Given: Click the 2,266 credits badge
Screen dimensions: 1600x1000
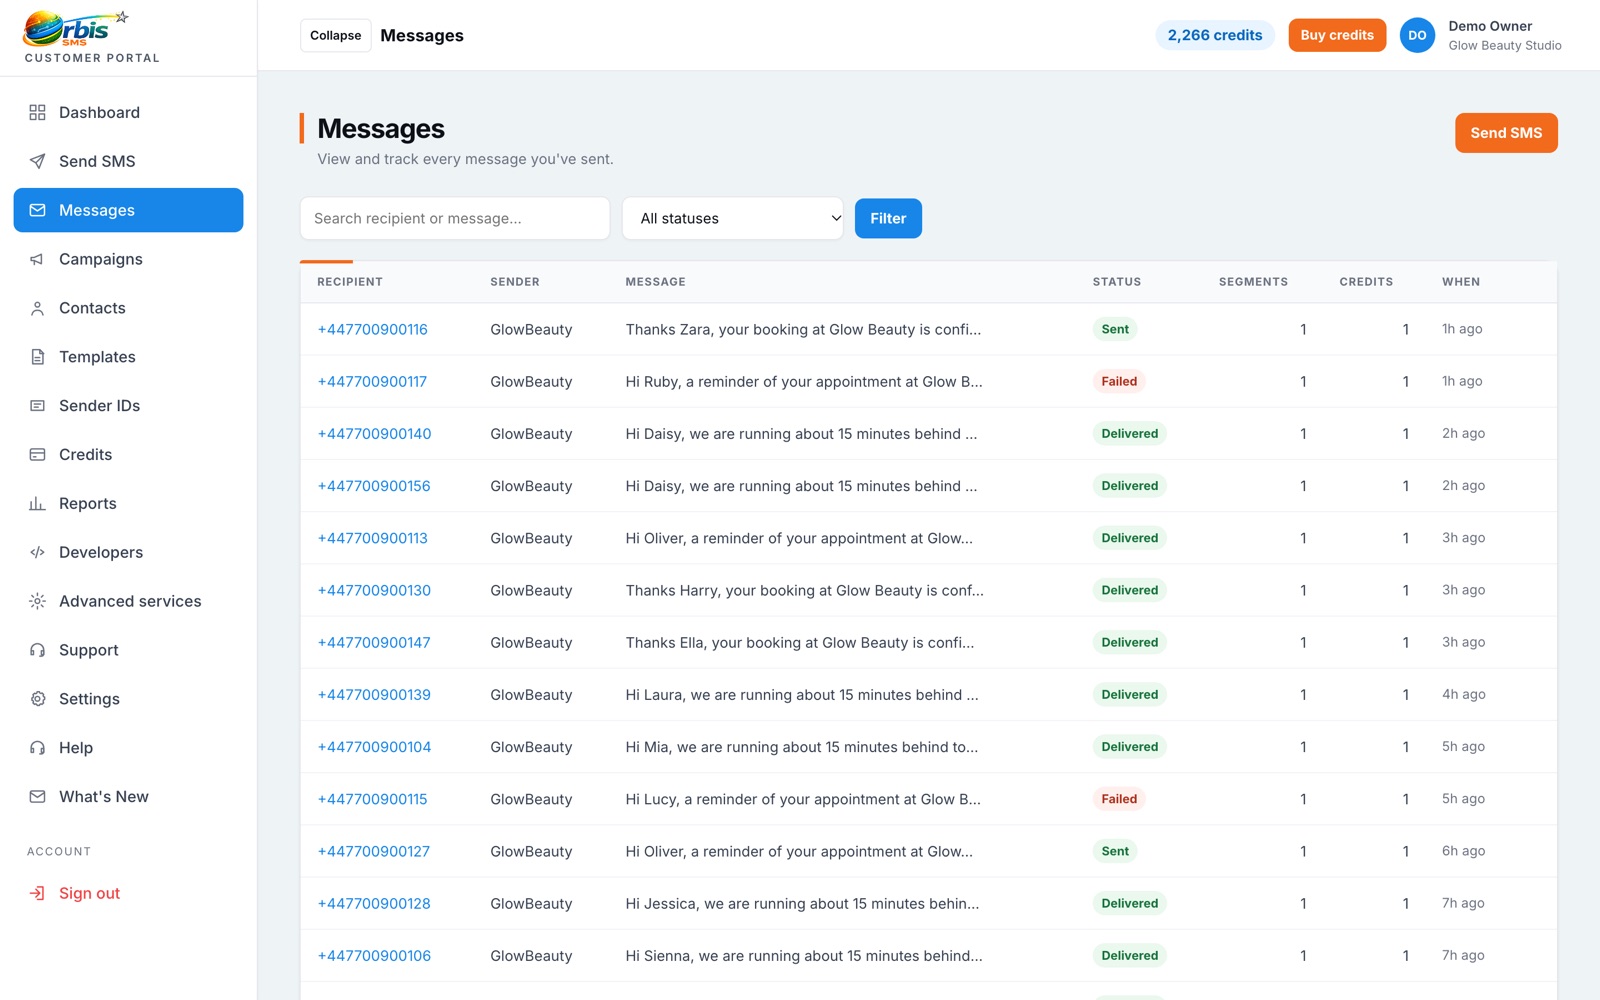Looking at the screenshot, I should pyautogui.click(x=1215, y=35).
